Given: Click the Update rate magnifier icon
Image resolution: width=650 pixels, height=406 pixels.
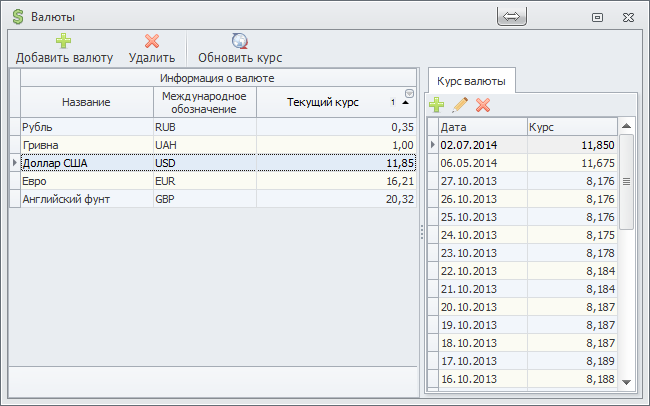Looking at the screenshot, I should click(240, 41).
